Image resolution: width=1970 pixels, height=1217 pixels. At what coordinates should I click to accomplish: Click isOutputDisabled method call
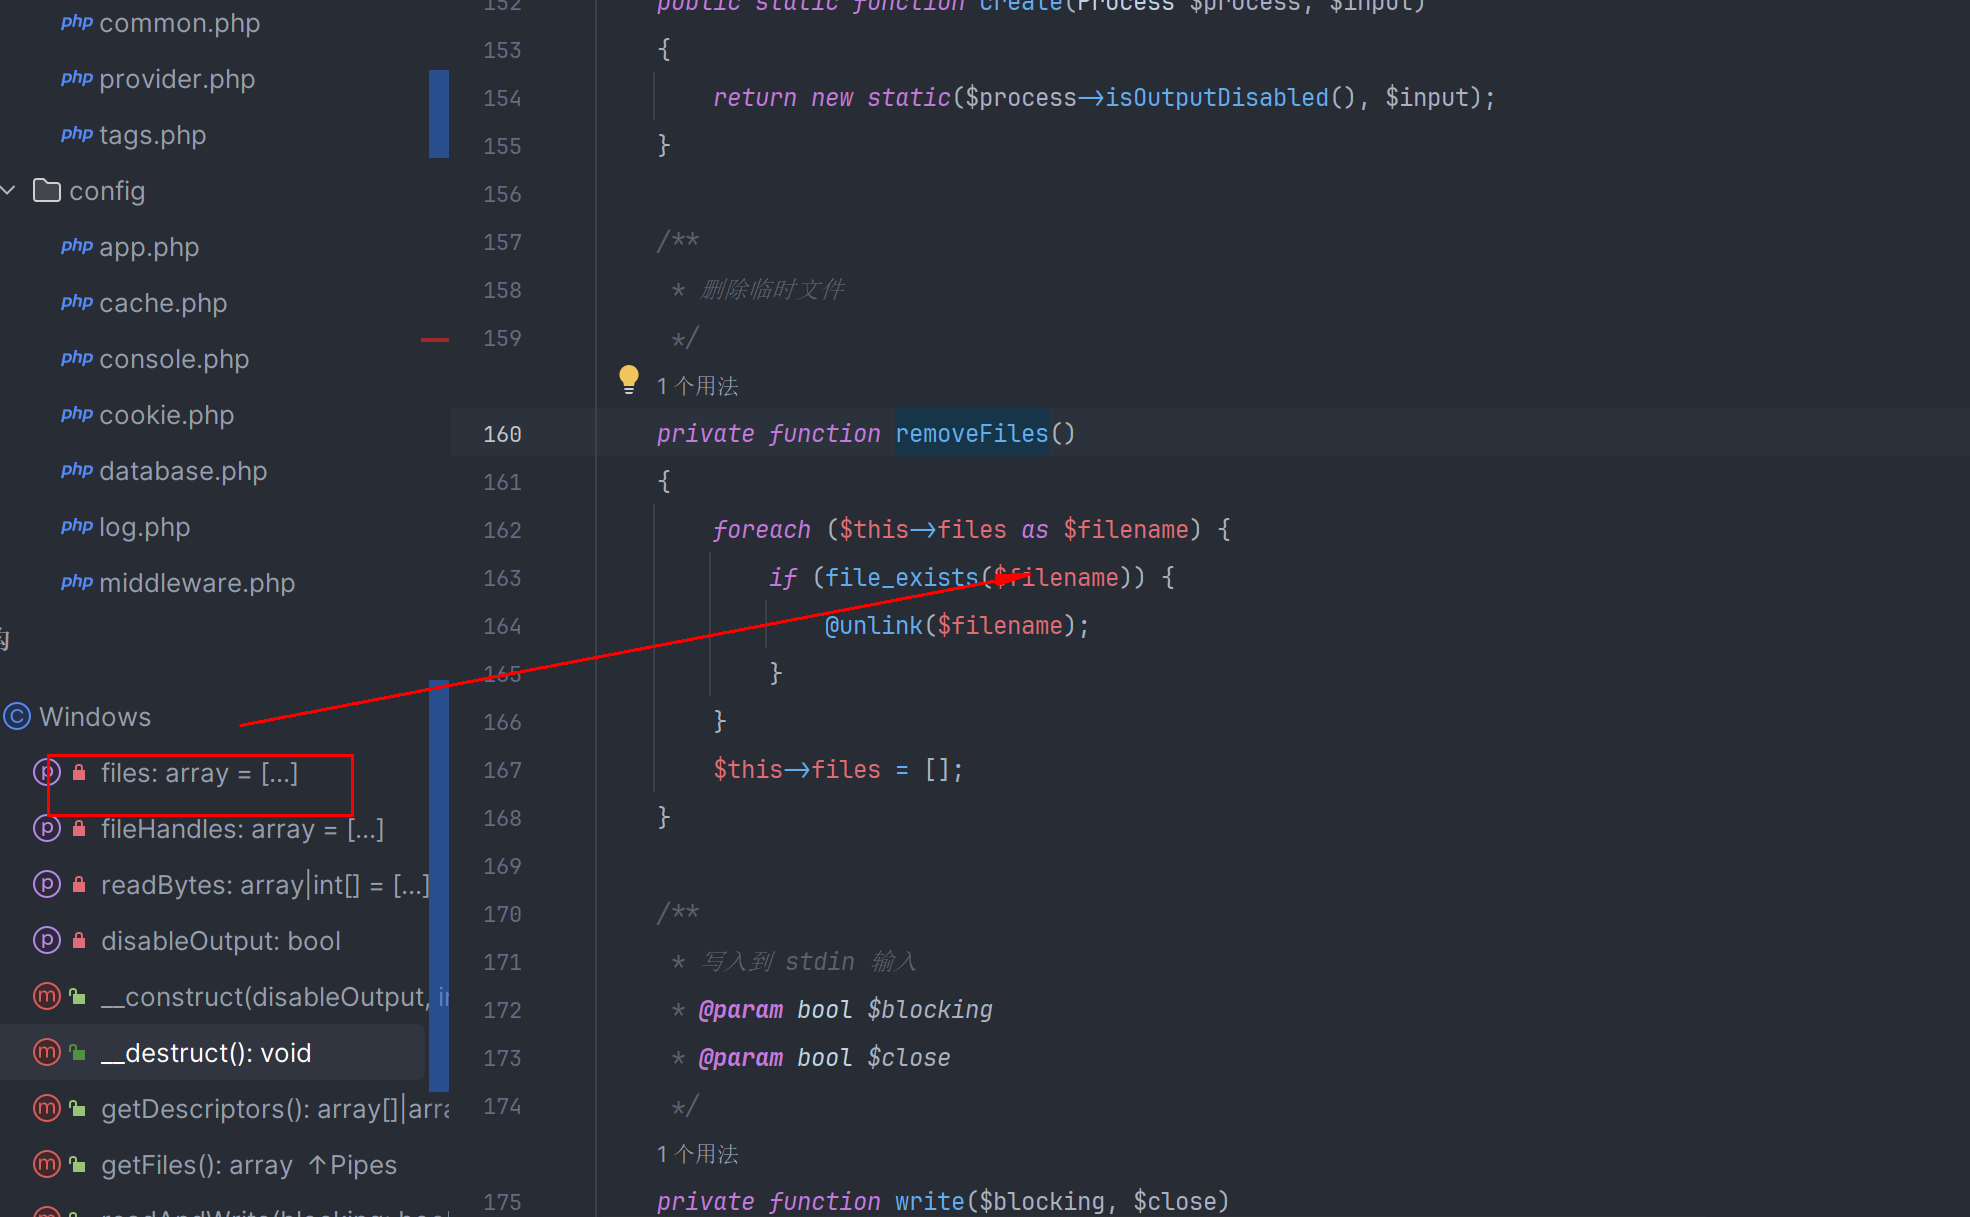tap(1216, 97)
